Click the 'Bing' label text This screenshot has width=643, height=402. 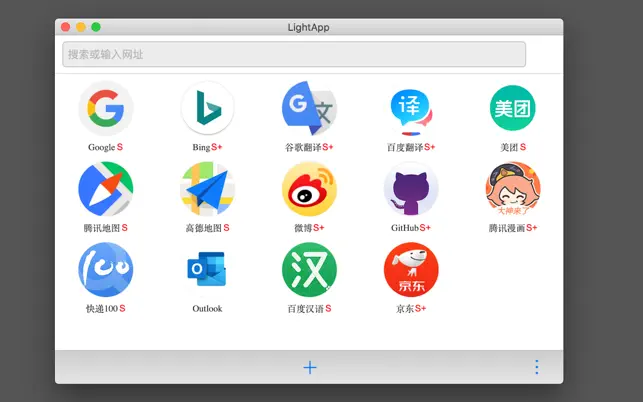click(201, 147)
